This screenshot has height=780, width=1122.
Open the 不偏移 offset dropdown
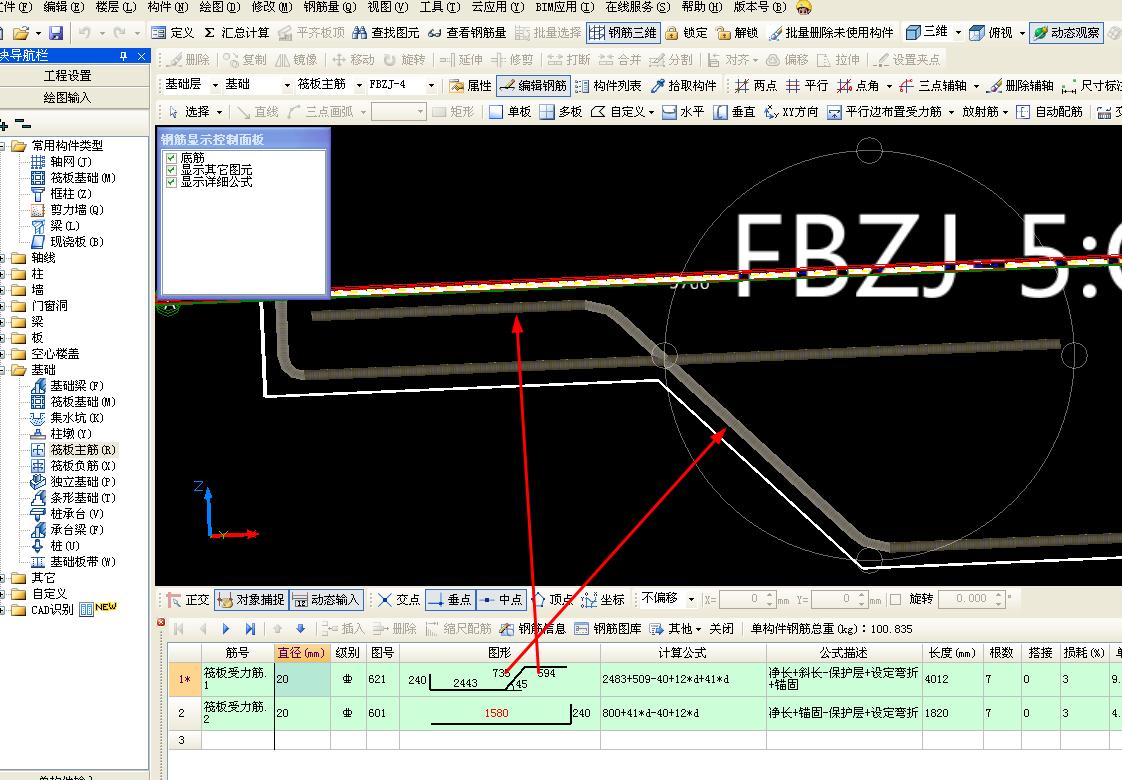pyautogui.click(x=691, y=599)
